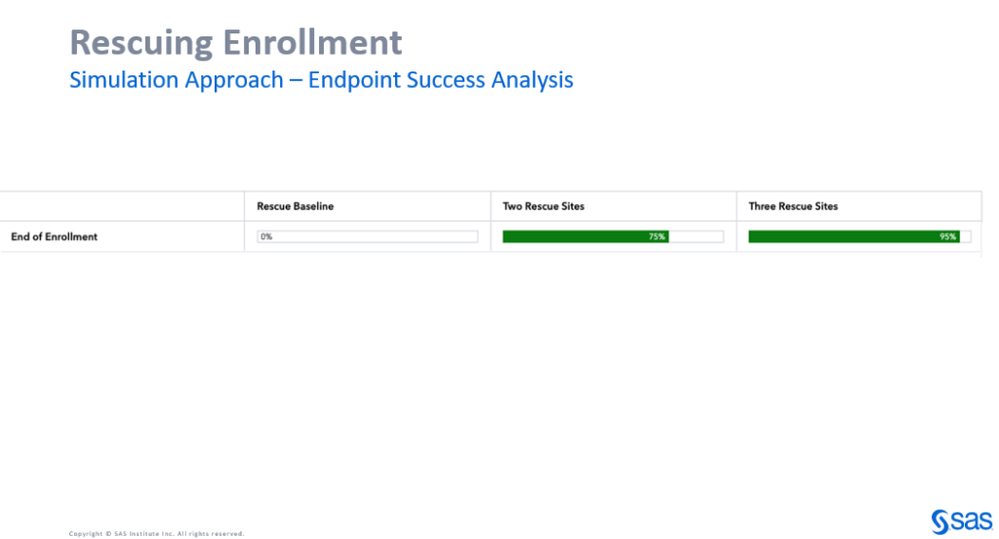Click the 95% label inside green bar
The width and height of the screenshot is (999, 539).
click(x=948, y=236)
